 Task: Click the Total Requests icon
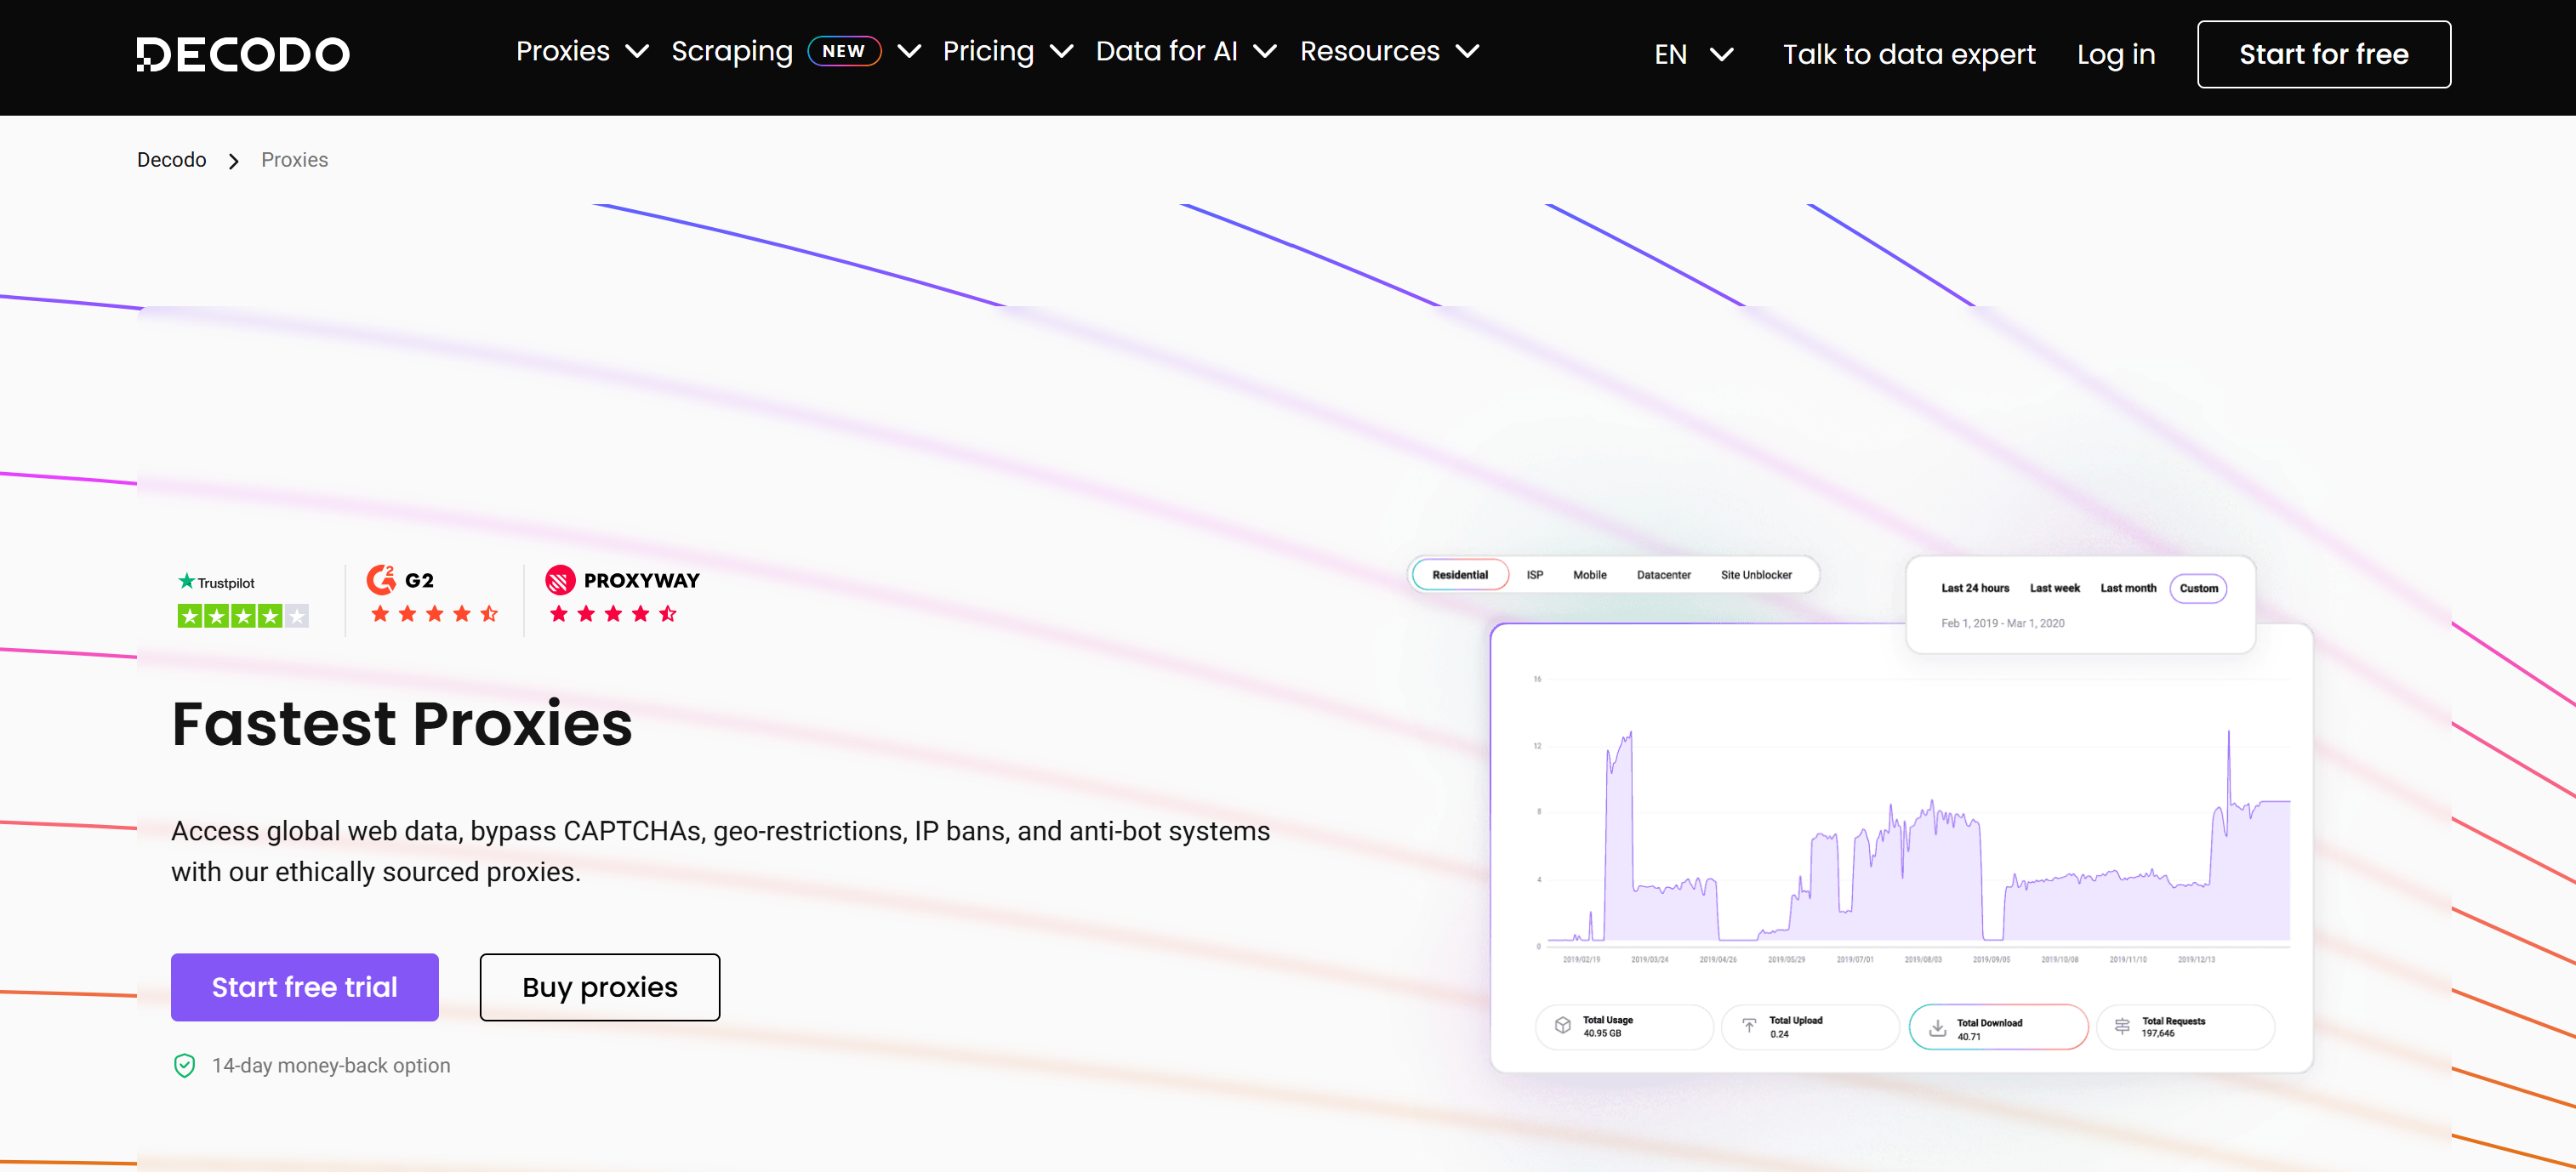2122,1026
